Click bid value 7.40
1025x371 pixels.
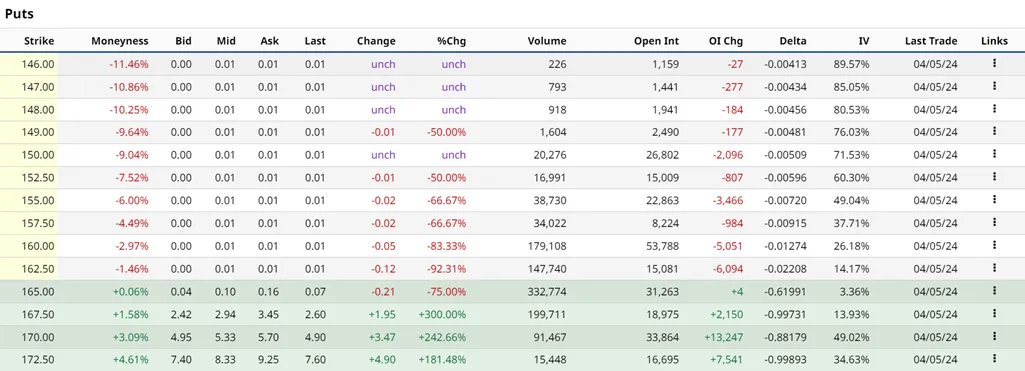pos(182,360)
